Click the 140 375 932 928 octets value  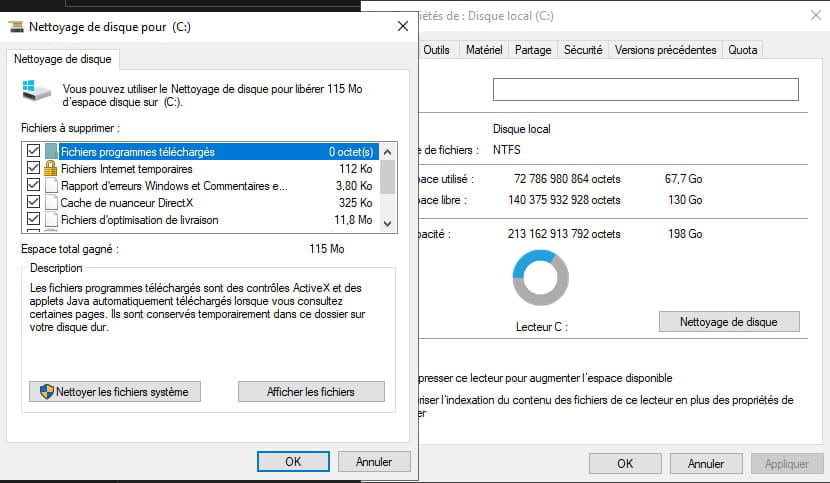564,200
